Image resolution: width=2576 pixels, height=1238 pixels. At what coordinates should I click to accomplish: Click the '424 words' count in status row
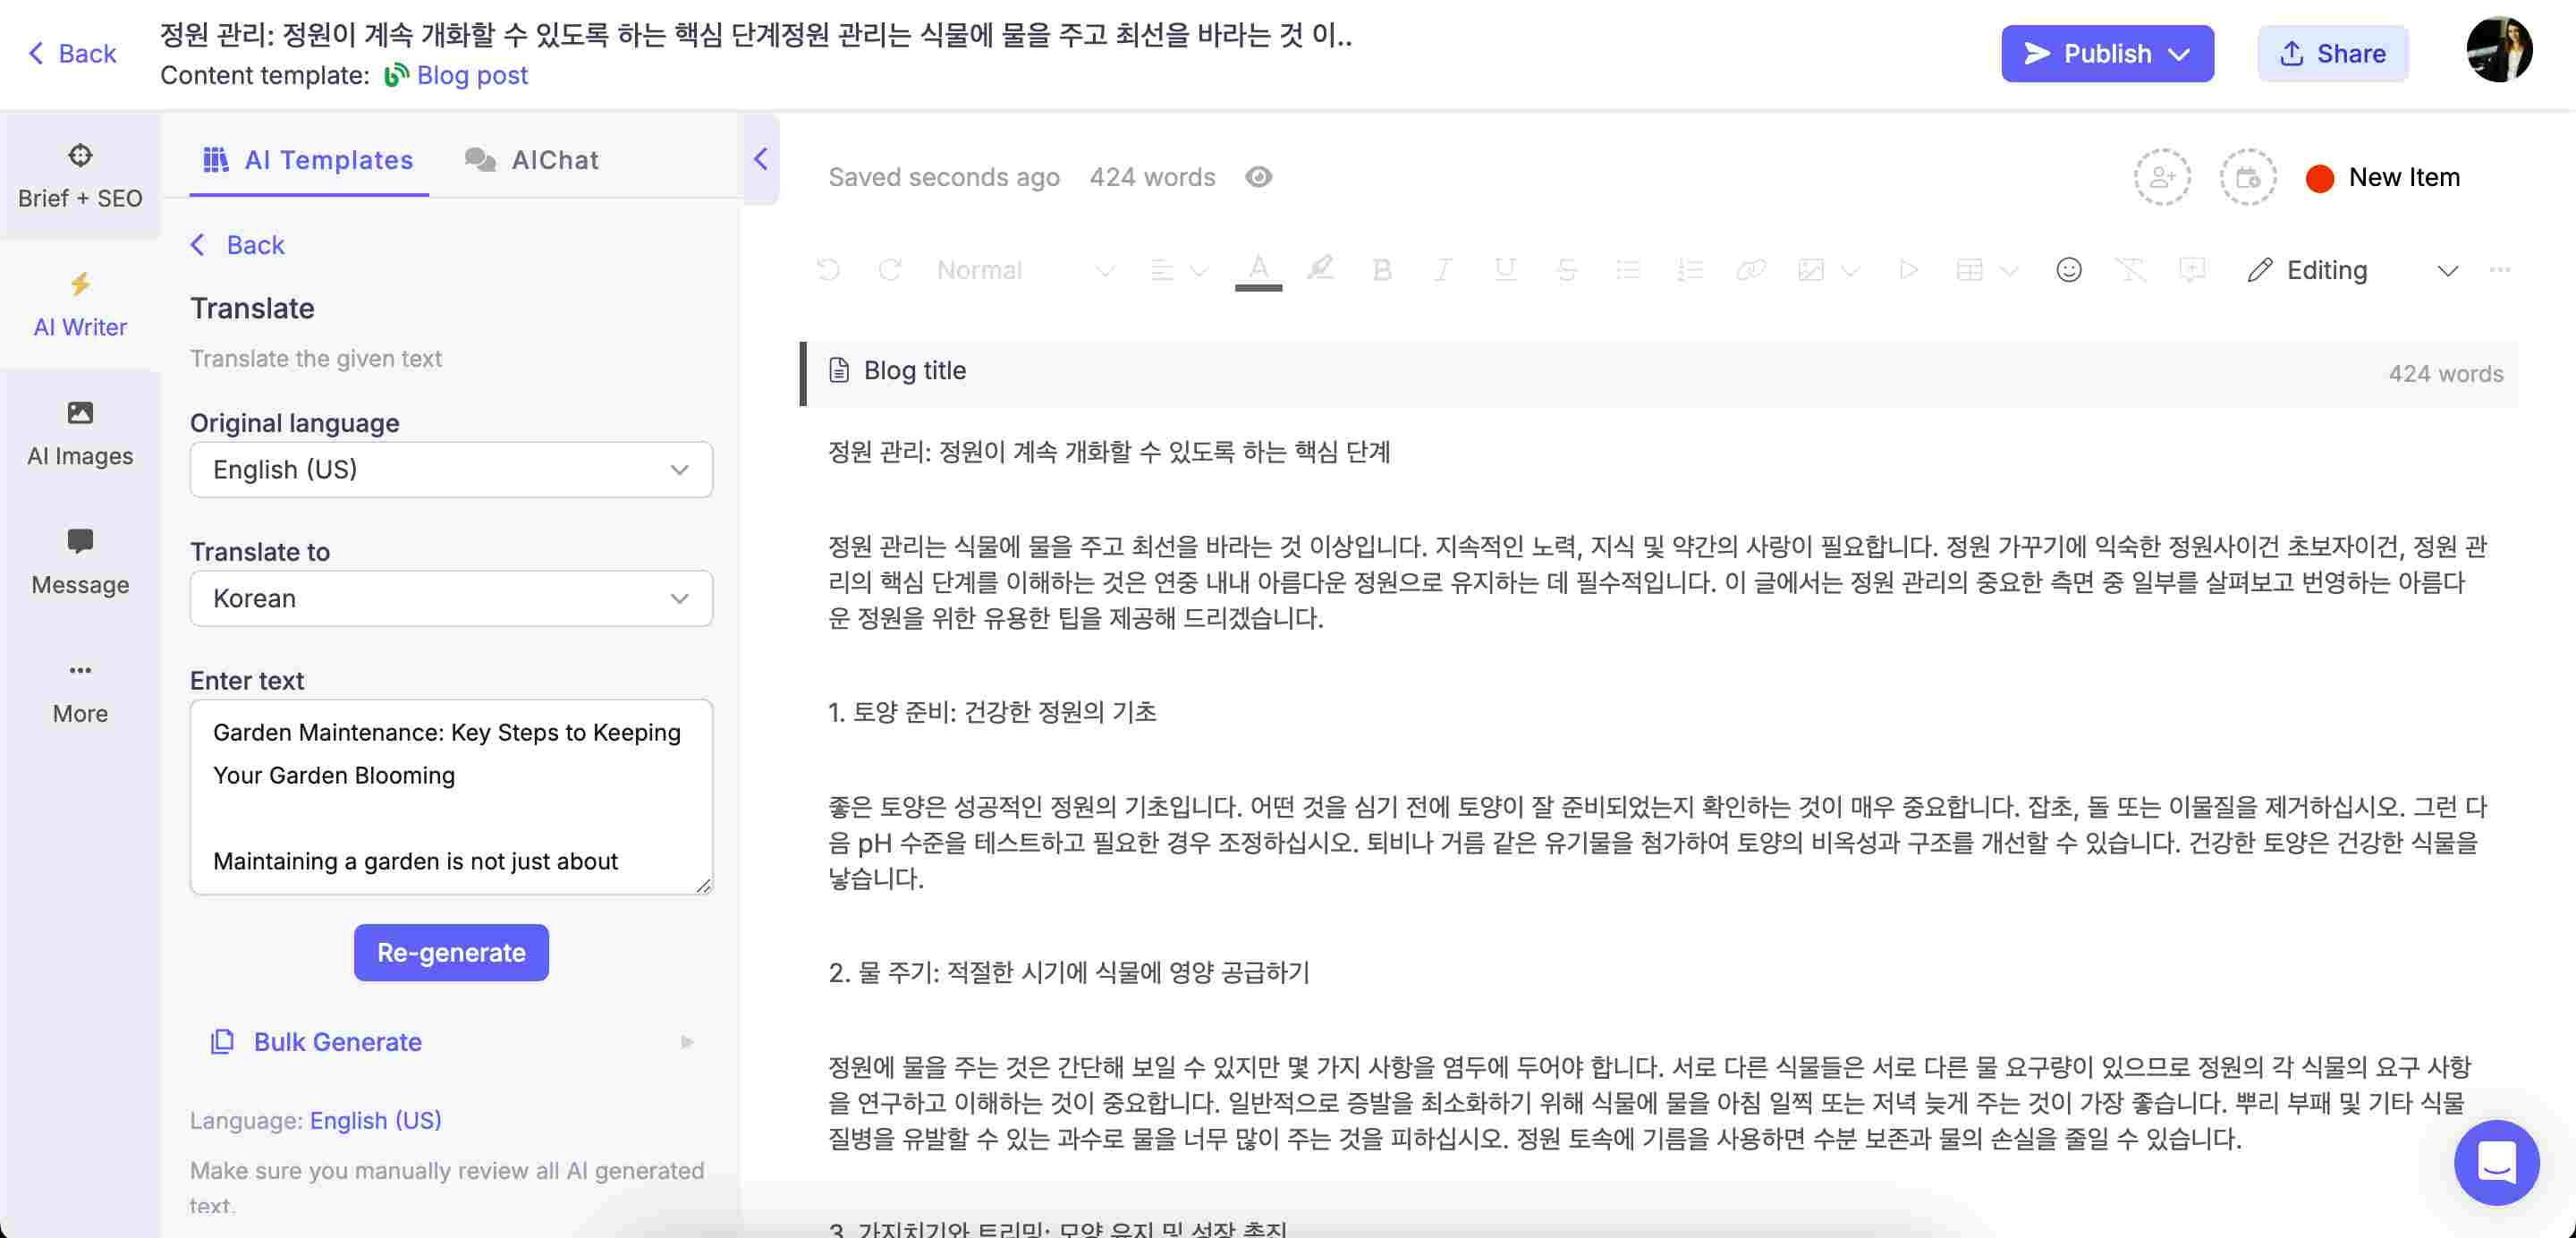click(x=1152, y=177)
